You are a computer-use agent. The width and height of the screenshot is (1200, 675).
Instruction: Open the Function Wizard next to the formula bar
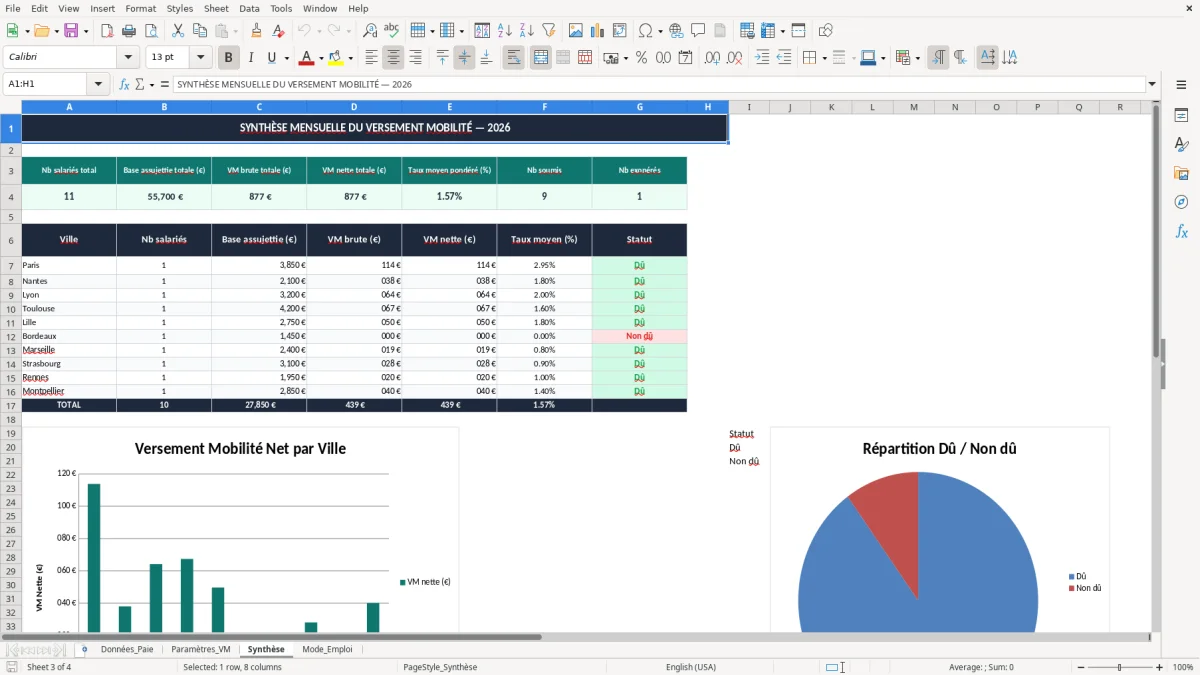coord(125,85)
